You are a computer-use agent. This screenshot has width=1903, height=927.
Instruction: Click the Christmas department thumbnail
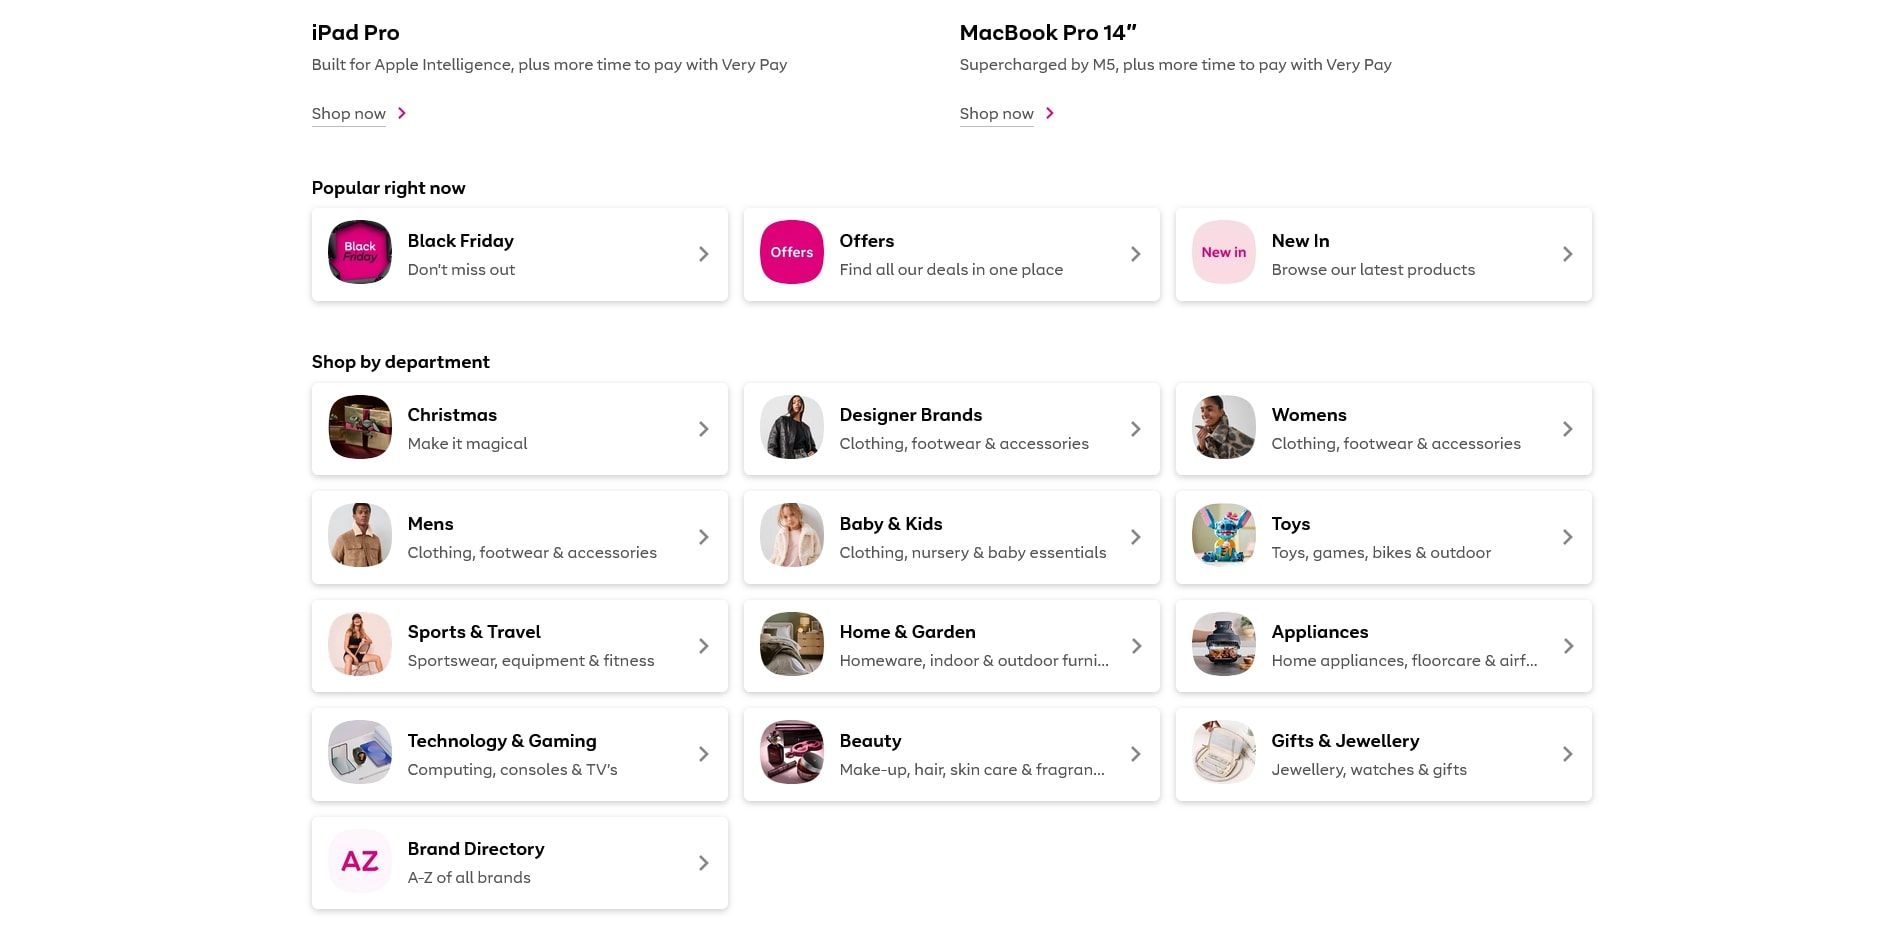tap(360, 427)
